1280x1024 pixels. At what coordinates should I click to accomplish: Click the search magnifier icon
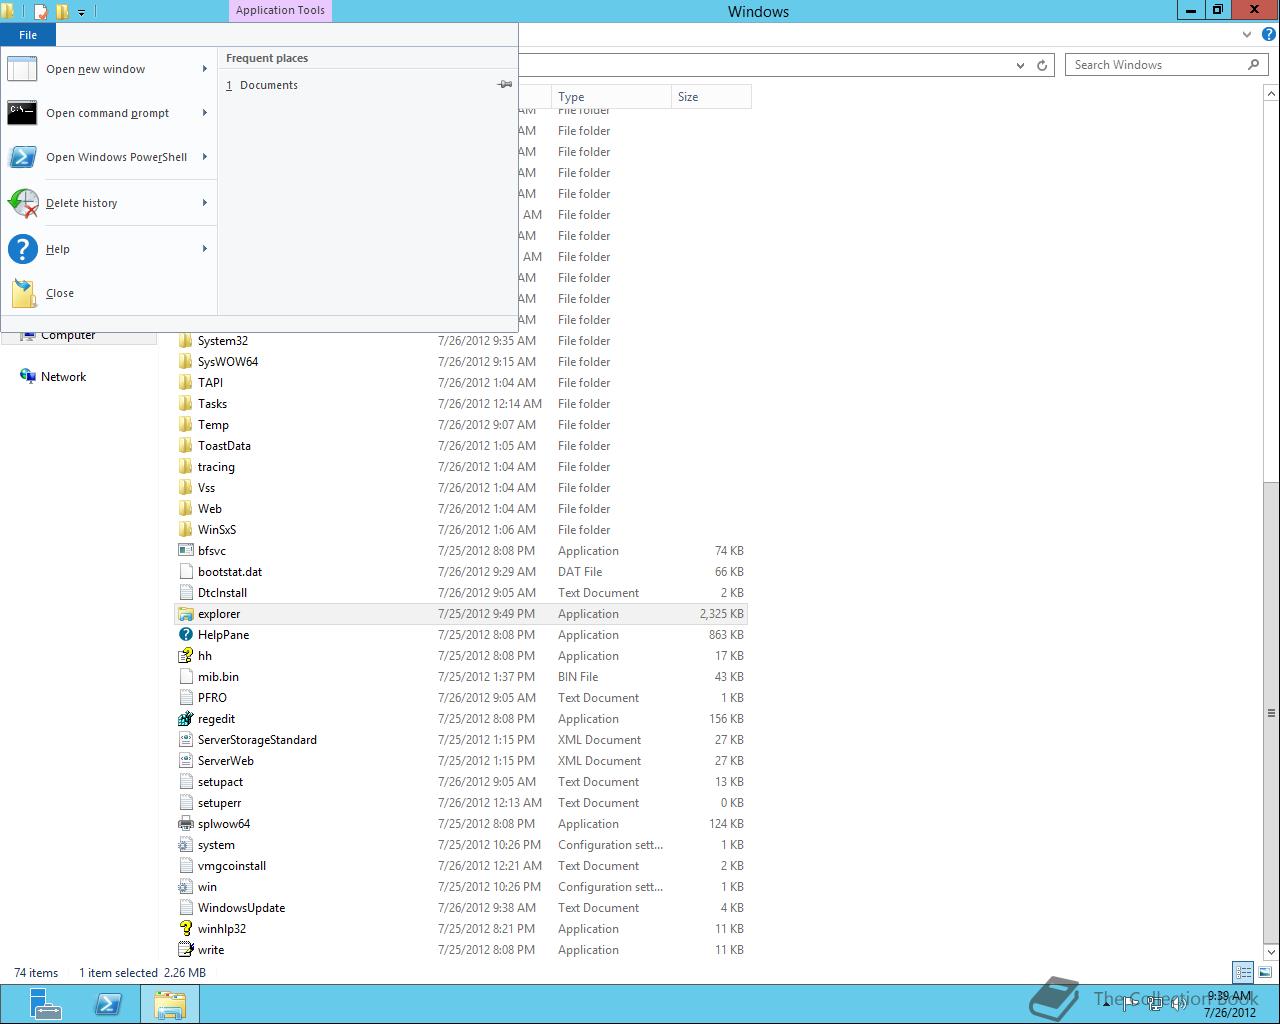point(1254,65)
